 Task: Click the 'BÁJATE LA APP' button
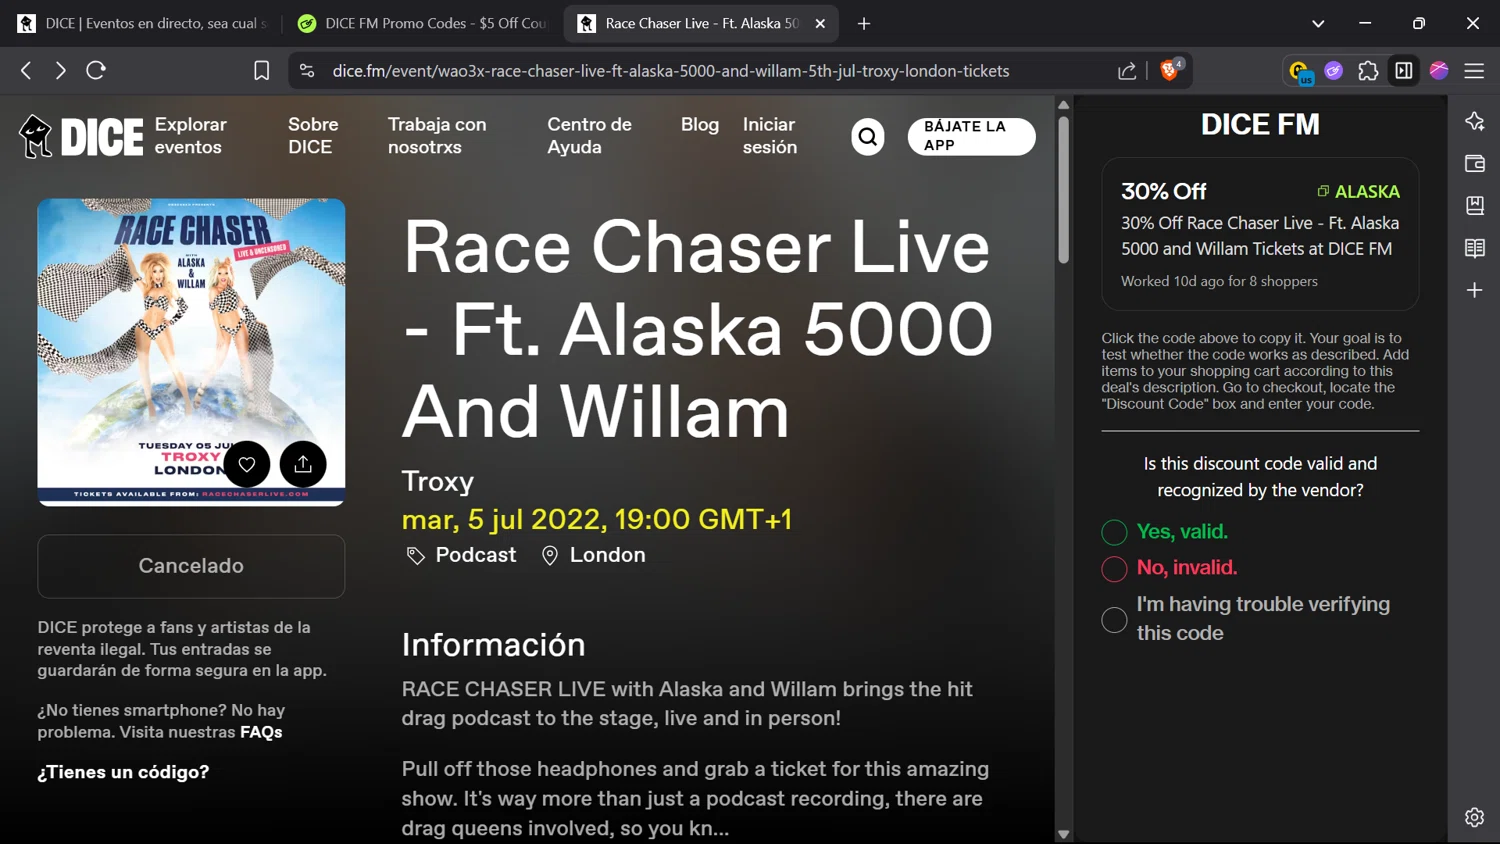[x=971, y=136]
